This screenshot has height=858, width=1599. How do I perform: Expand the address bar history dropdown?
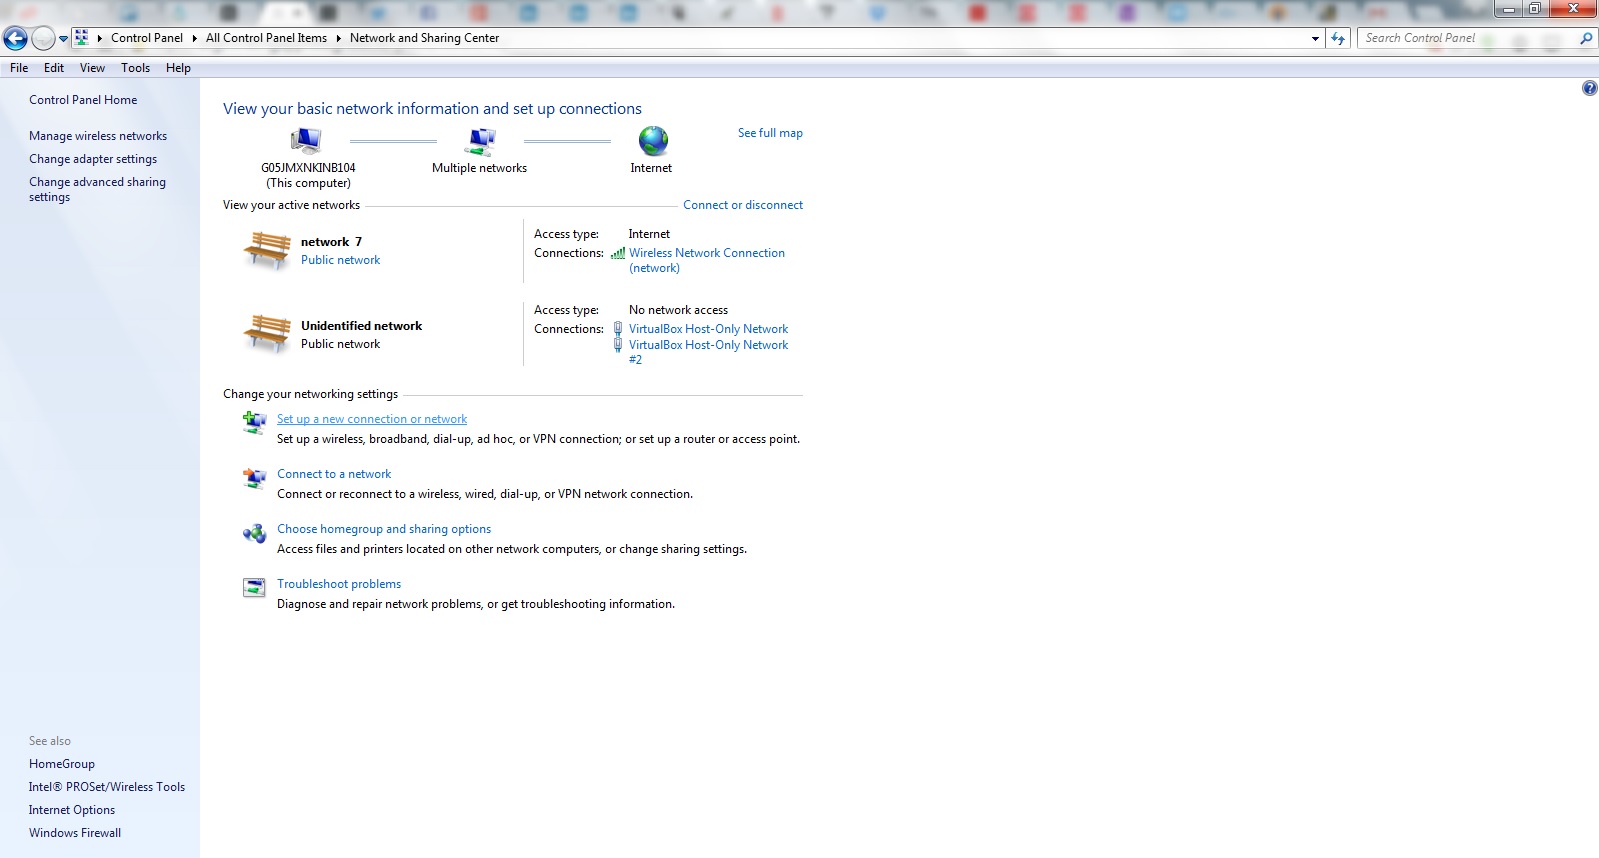pos(1315,38)
